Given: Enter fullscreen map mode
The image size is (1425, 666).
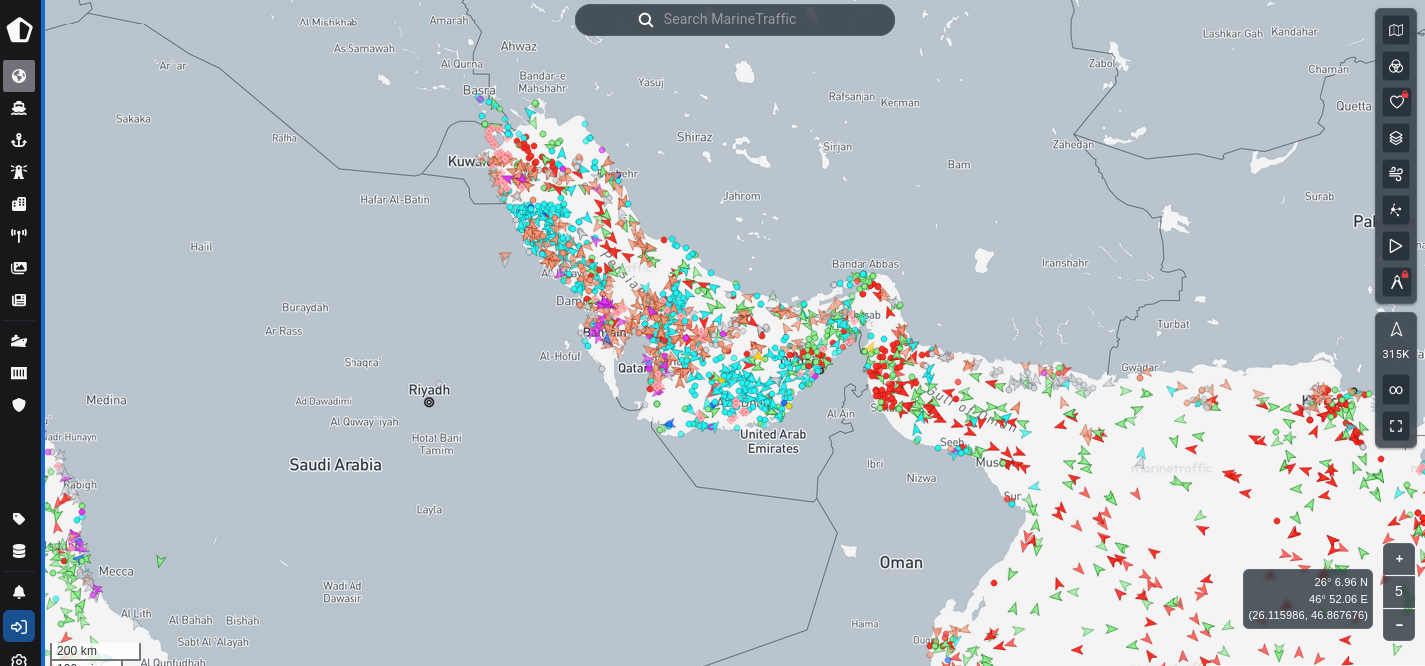Looking at the screenshot, I should pos(1396,426).
